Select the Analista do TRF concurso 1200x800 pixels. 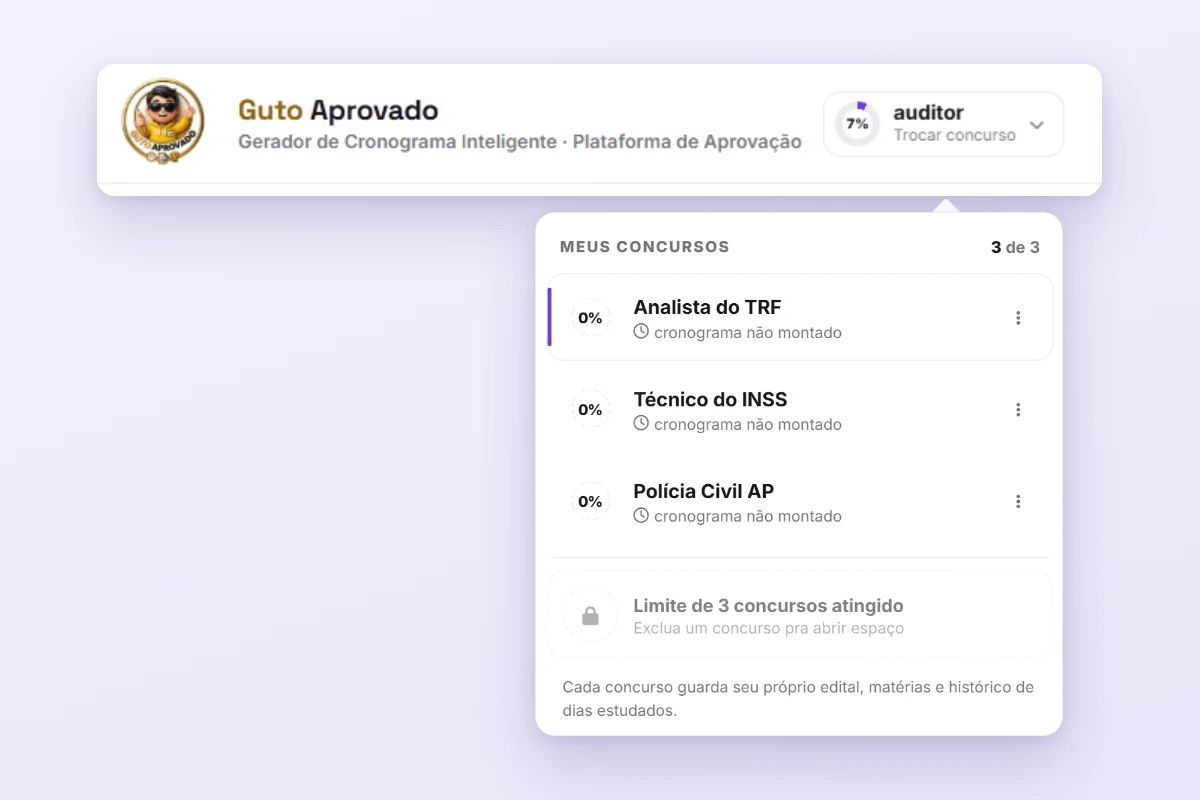click(800, 317)
